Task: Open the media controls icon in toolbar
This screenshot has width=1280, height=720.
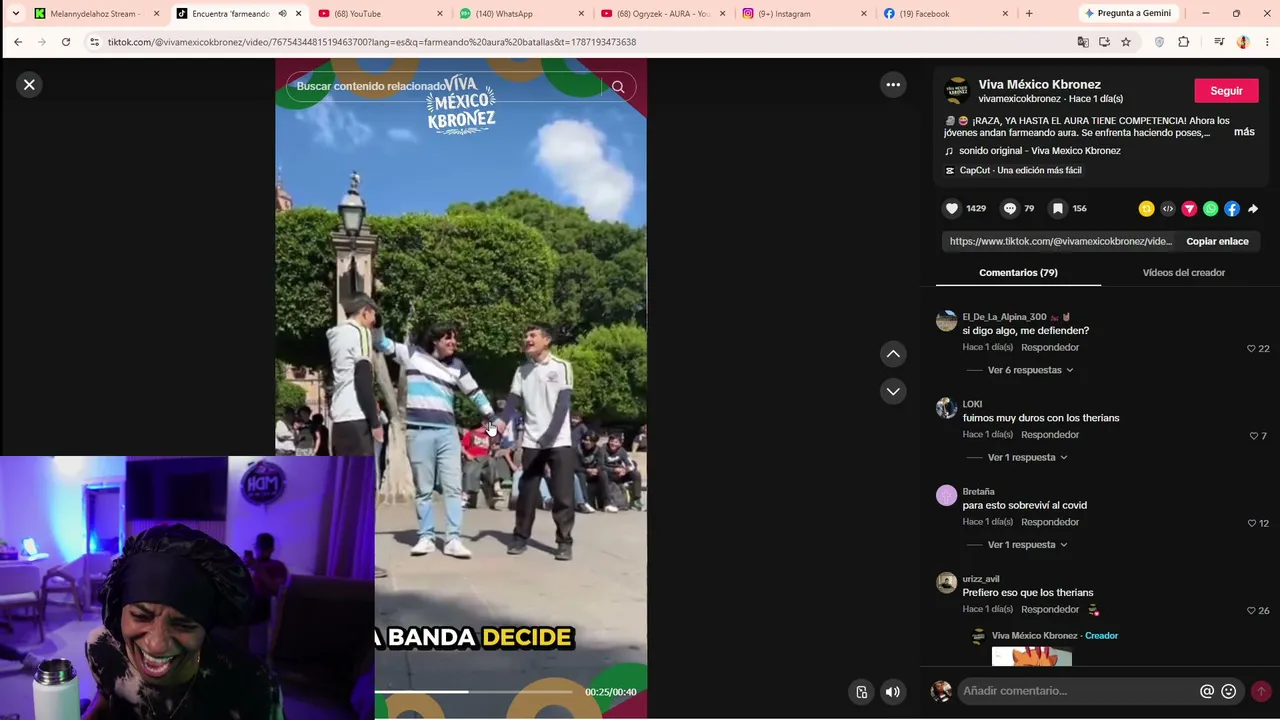Action: [1219, 42]
